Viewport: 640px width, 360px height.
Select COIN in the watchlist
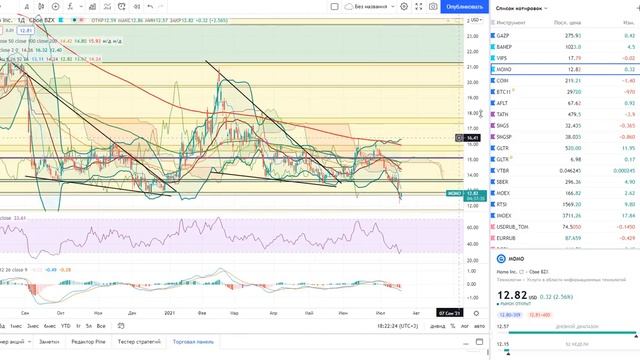pos(565,81)
